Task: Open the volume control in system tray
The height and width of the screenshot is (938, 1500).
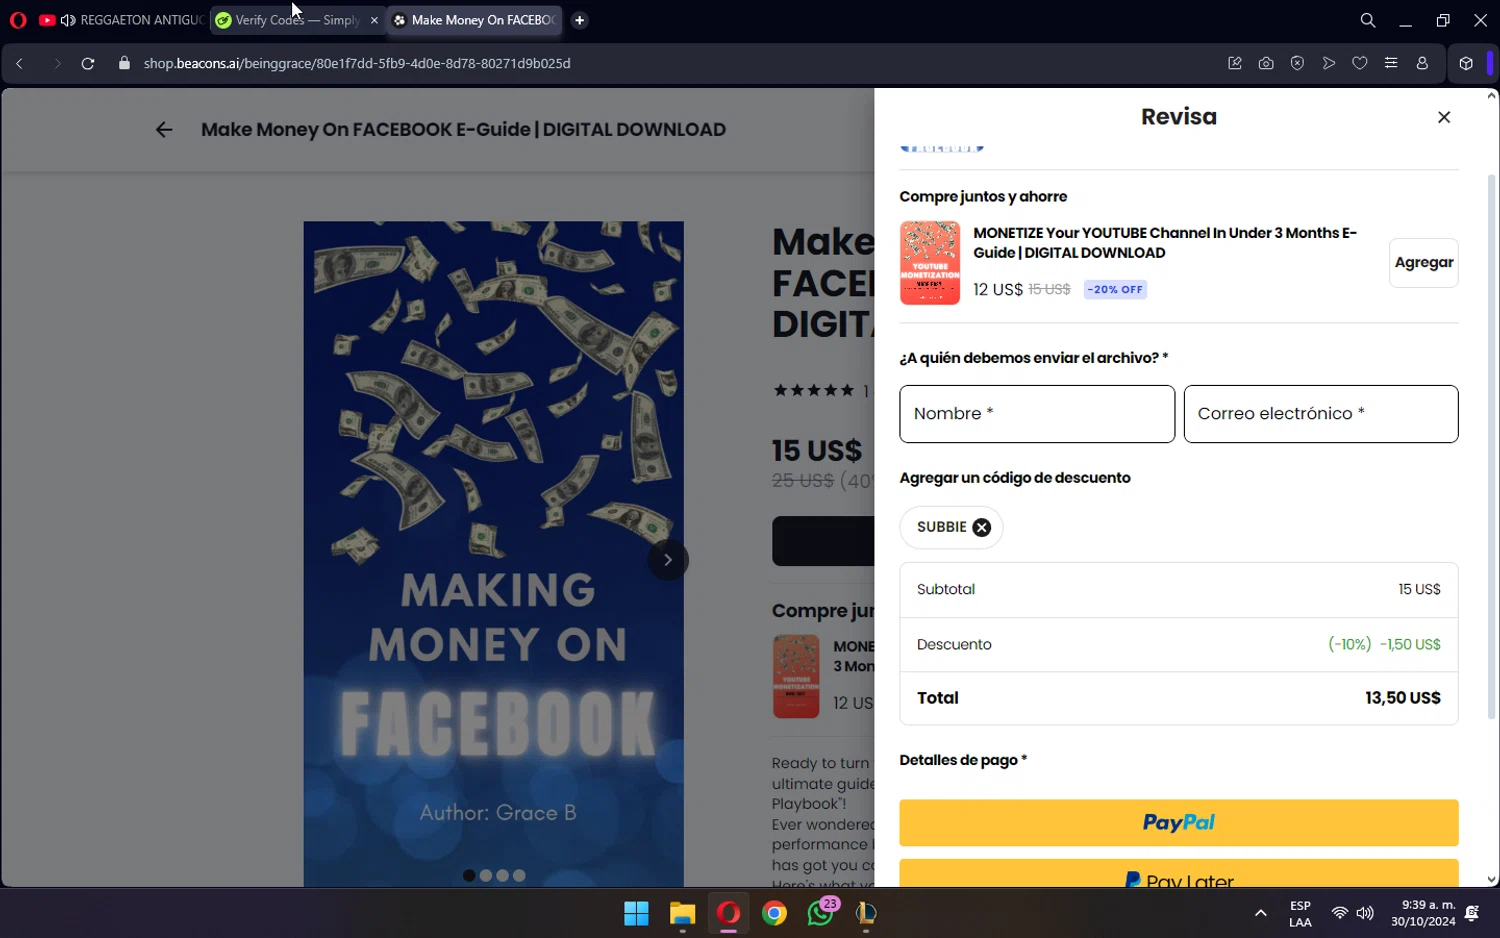Action: point(1365,913)
